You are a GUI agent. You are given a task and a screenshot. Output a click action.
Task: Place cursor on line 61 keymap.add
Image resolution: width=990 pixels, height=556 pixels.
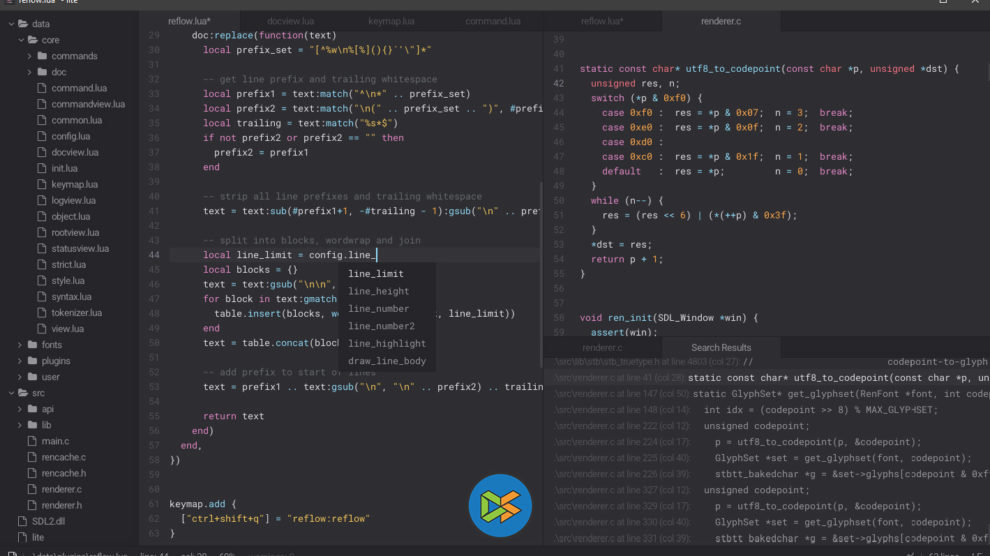(x=203, y=504)
